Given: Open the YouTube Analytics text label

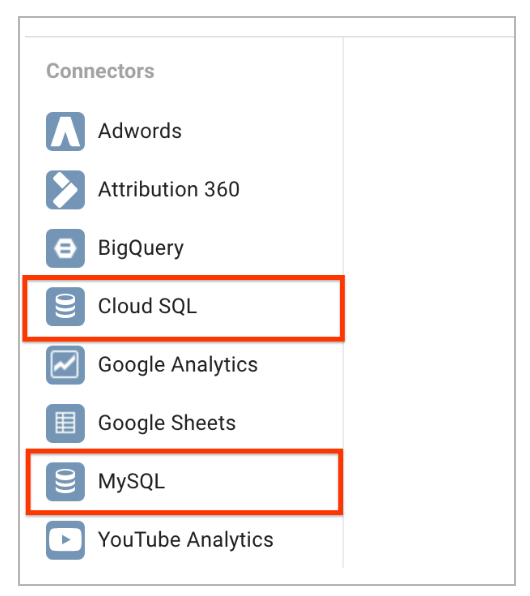Looking at the screenshot, I should pos(186,541).
